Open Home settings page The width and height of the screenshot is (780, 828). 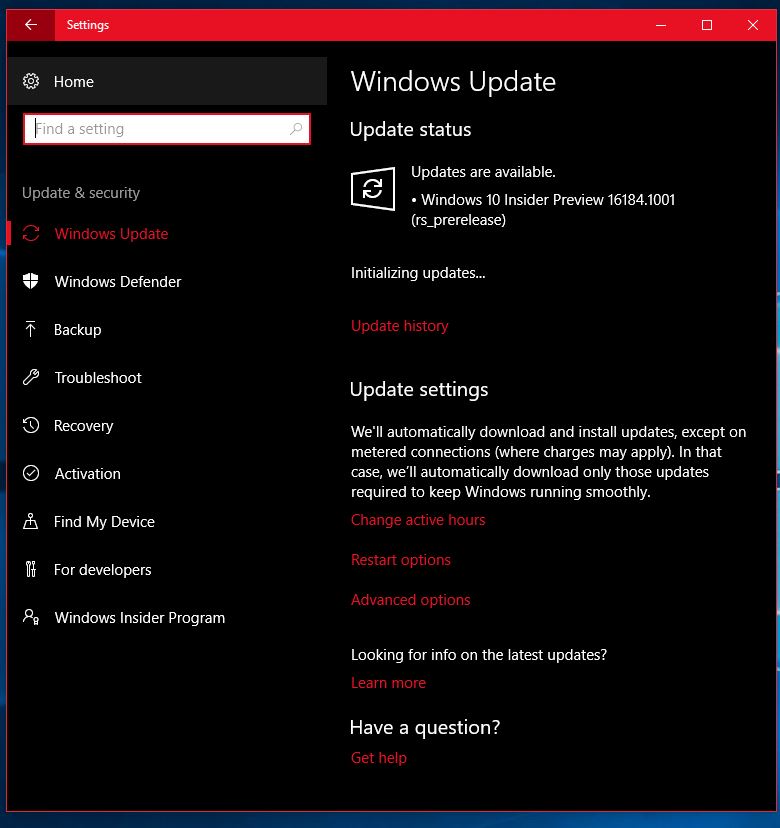pos(167,81)
